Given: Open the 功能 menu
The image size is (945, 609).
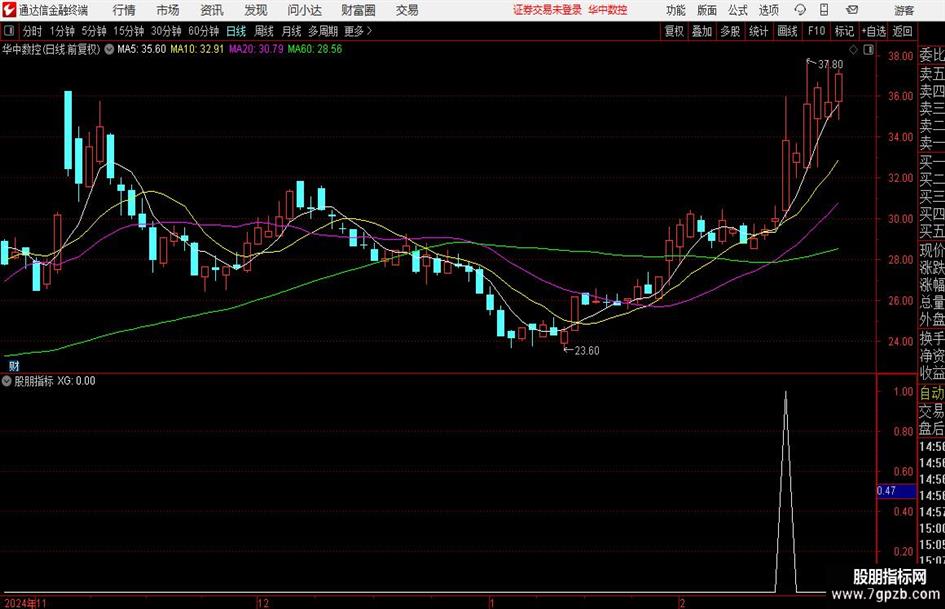Looking at the screenshot, I should click(676, 10).
